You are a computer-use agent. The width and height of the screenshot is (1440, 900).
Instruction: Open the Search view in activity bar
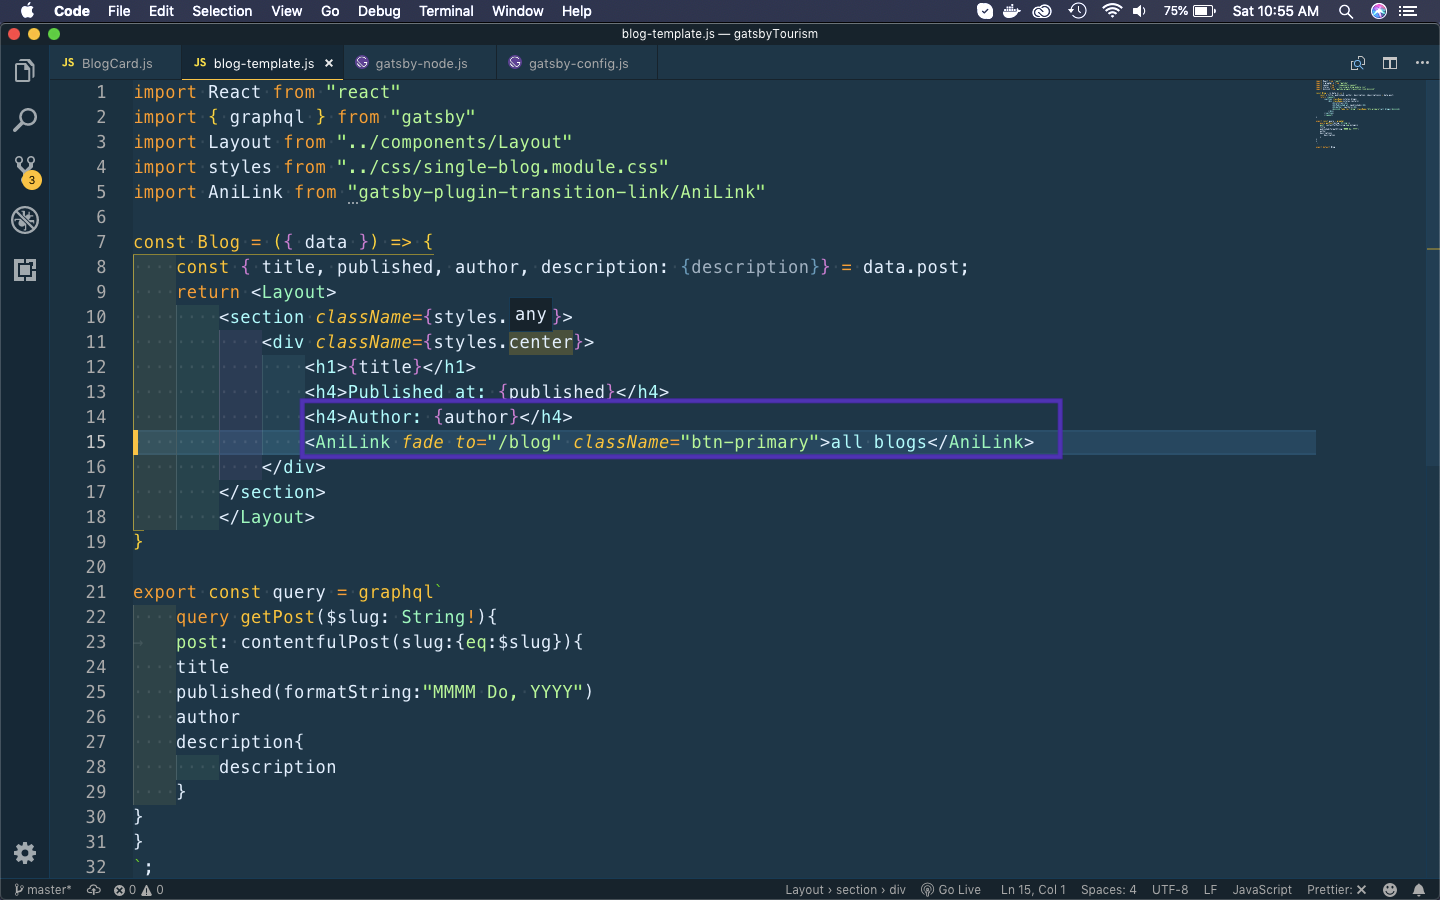pyautogui.click(x=25, y=121)
